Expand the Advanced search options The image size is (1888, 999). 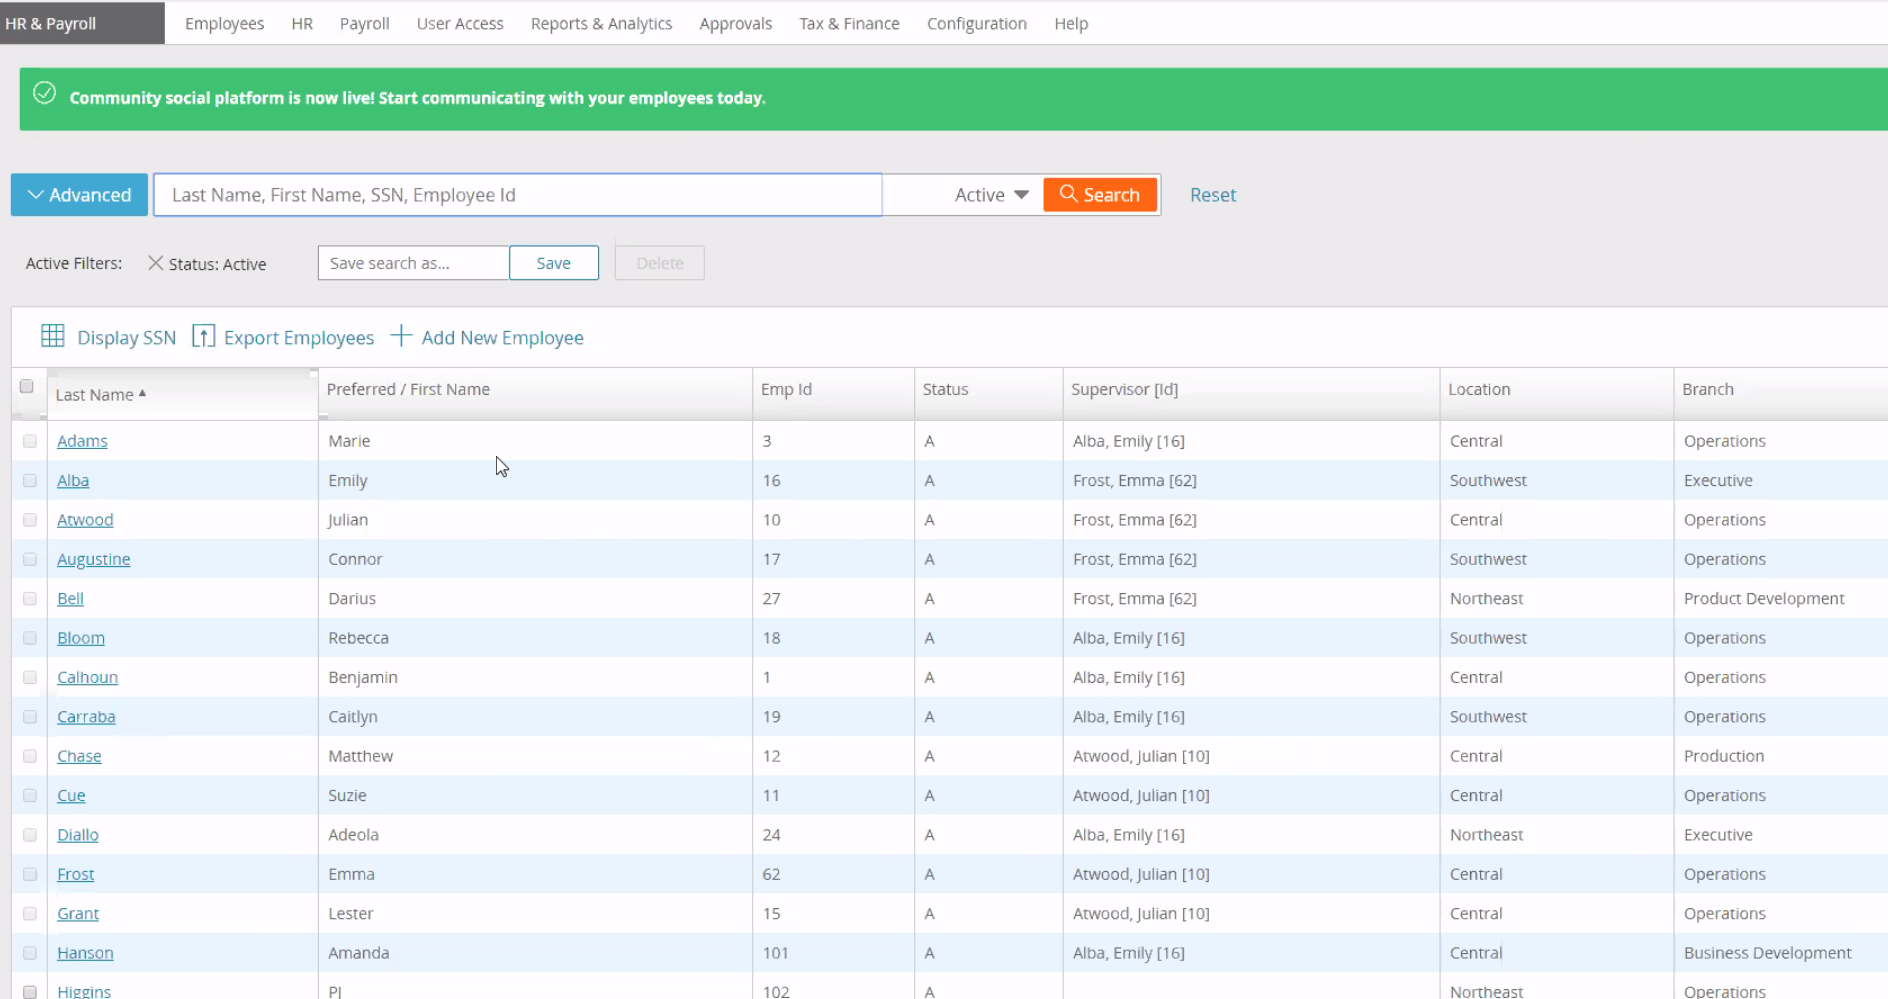[79, 195]
